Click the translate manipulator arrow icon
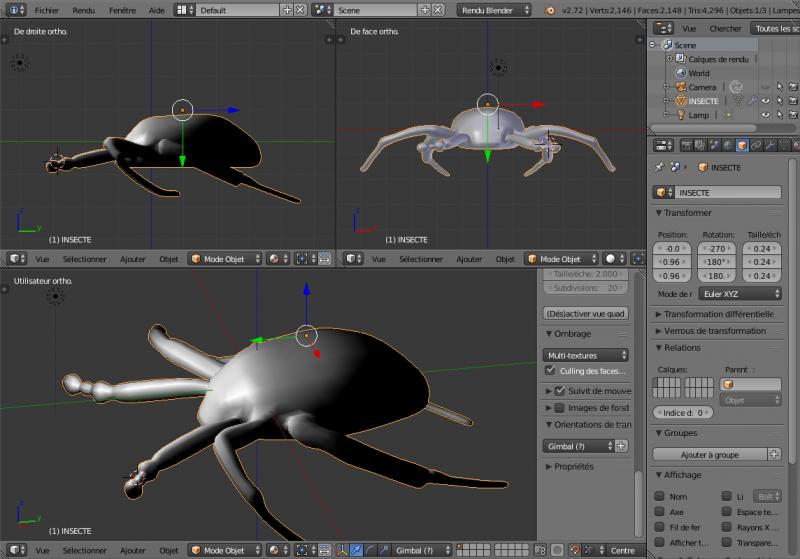The image size is (800, 559). 357,550
